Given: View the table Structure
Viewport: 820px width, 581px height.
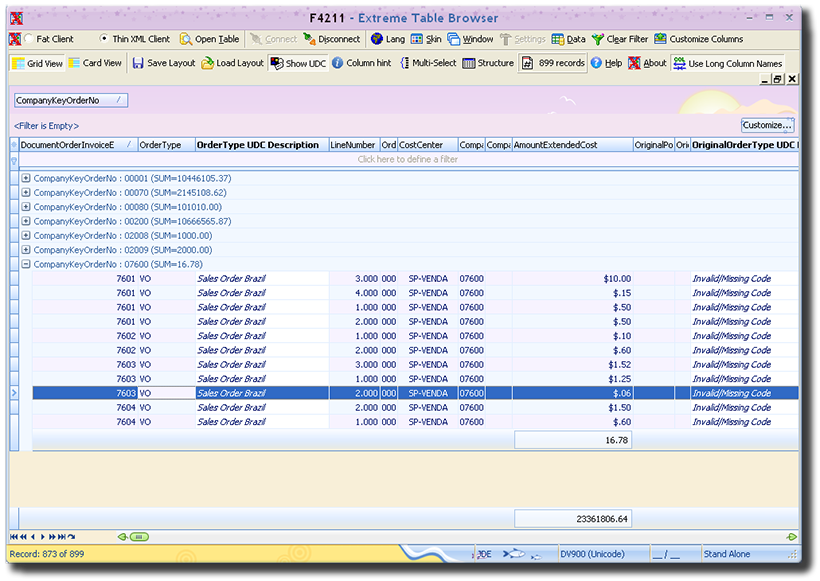Looking at the screenshot, I should click(x=488, y=63).
